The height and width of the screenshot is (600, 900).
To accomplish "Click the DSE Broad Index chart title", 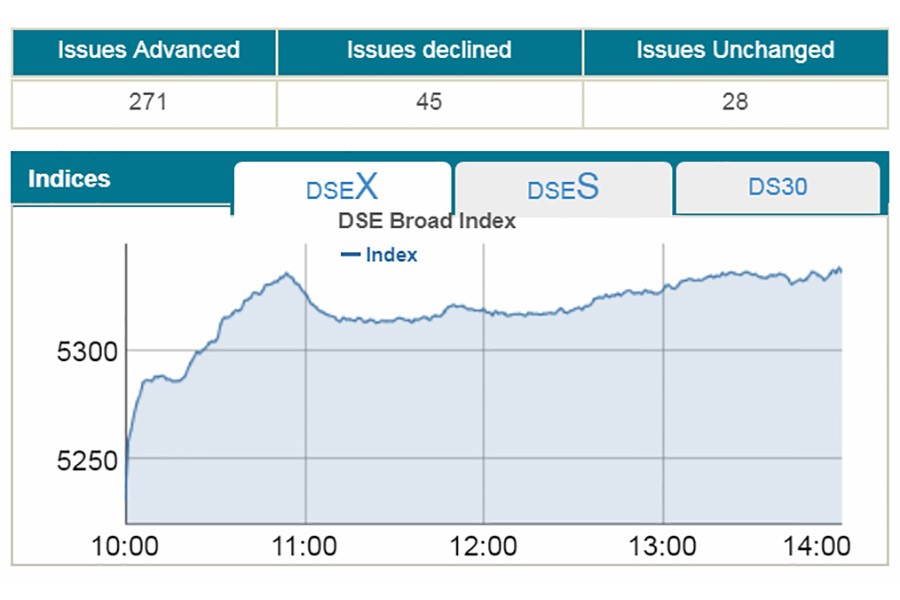I will pyautogui.click(x=427, y=221).
